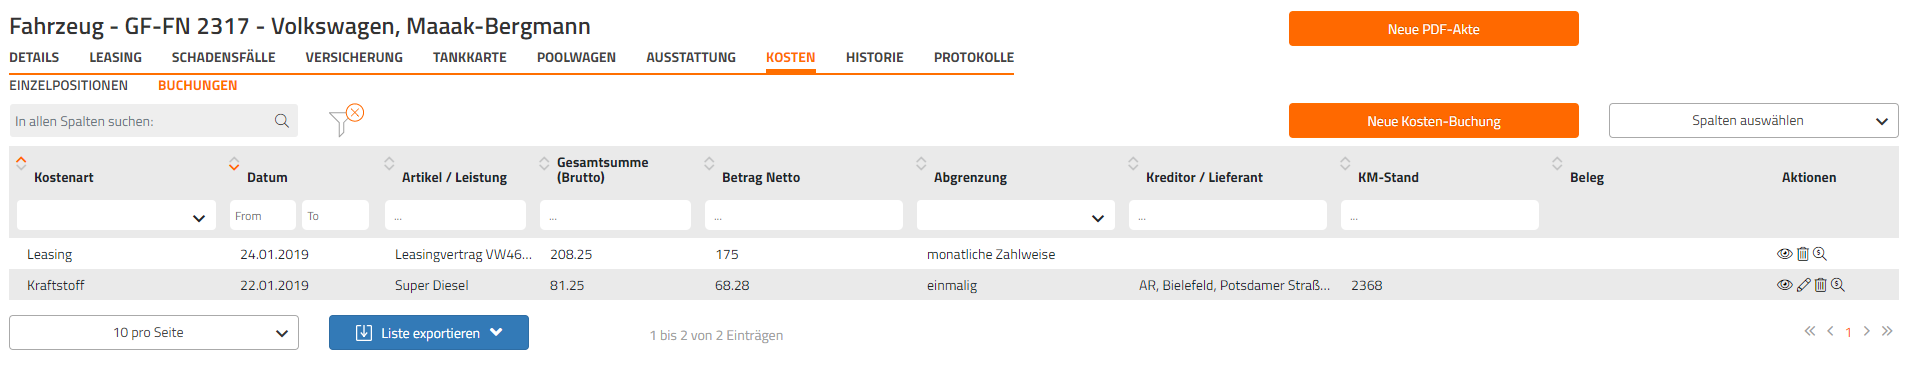This screenshot has width=1910, height=366.
Task: Click the search magnifier icon
Action: (282, 121)
